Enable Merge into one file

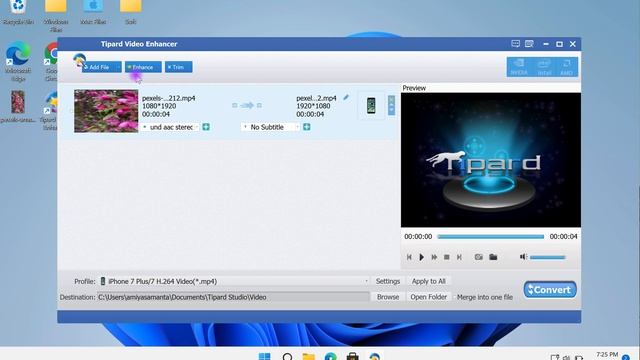[484, 297]
